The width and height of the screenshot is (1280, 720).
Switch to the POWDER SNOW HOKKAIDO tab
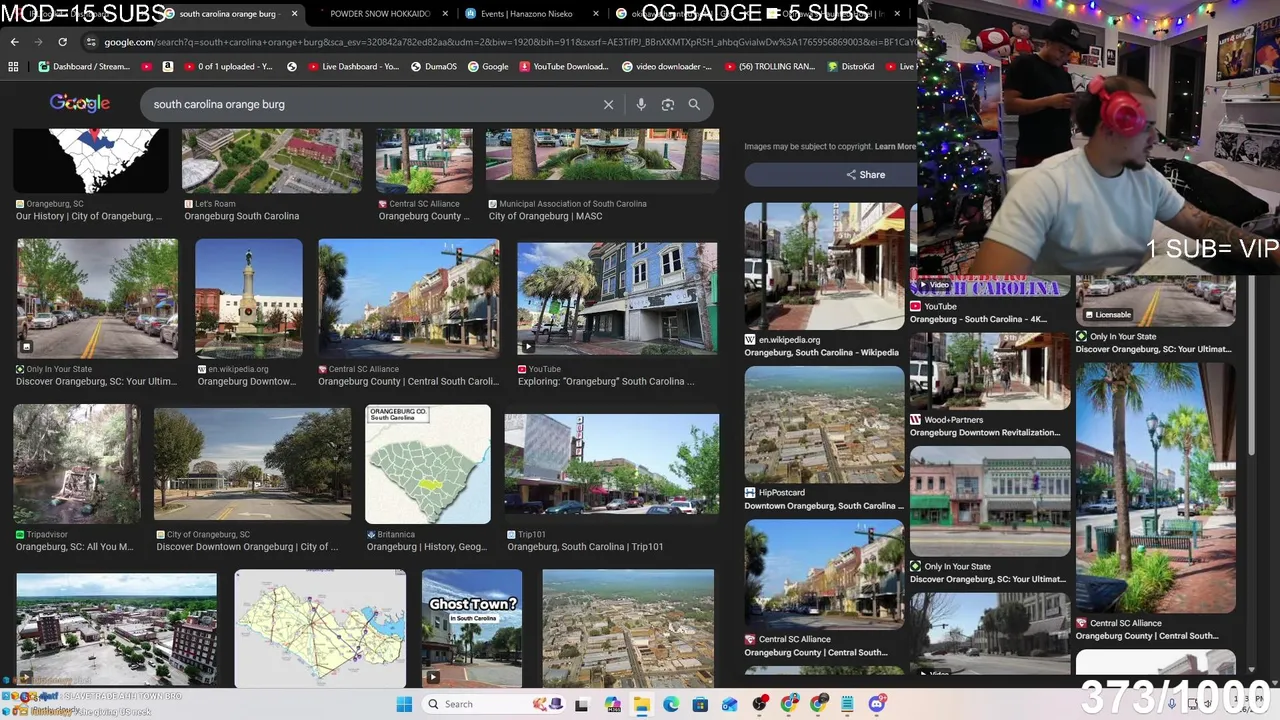[380, 14]
